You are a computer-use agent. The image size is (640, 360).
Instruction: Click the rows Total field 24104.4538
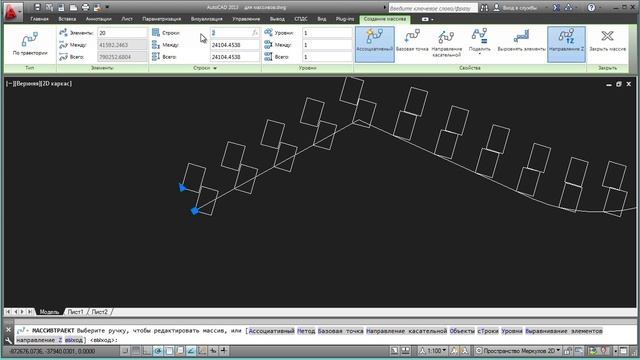[234, 57]
